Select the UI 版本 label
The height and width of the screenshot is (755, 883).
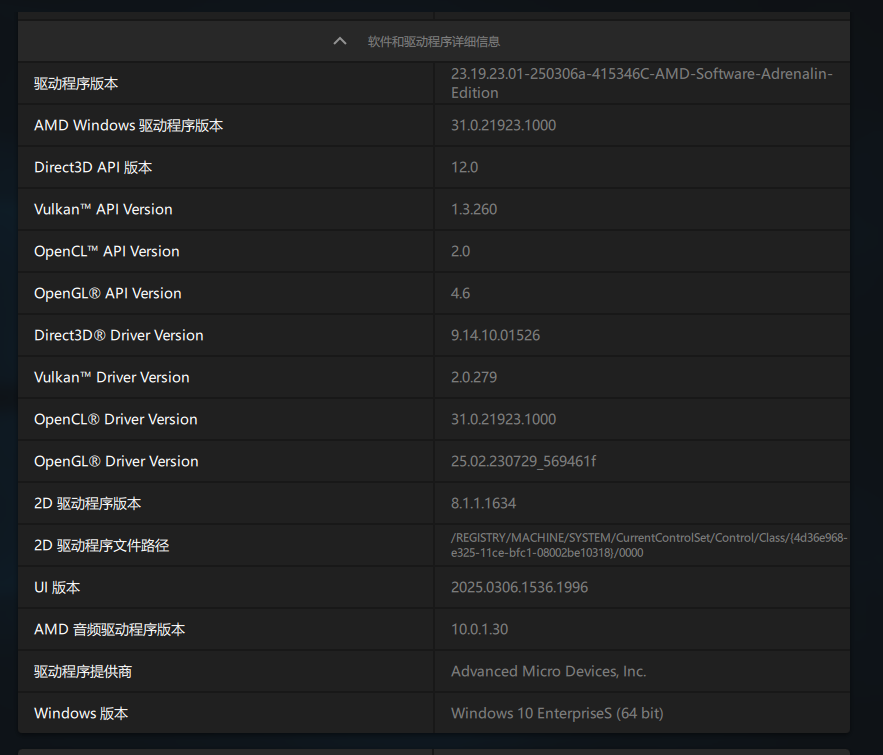[57, 587]
